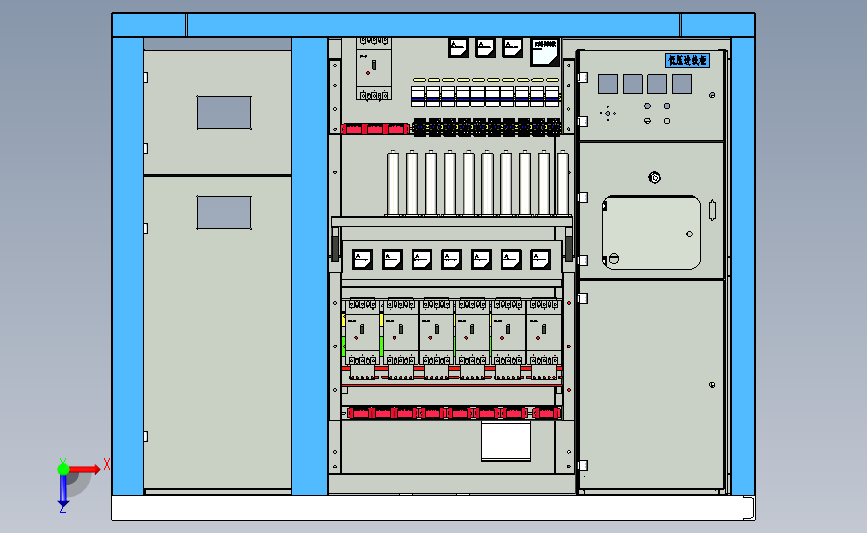Select the white base plinth under the cabinets
867x533 pixels.
click(433, 508)
